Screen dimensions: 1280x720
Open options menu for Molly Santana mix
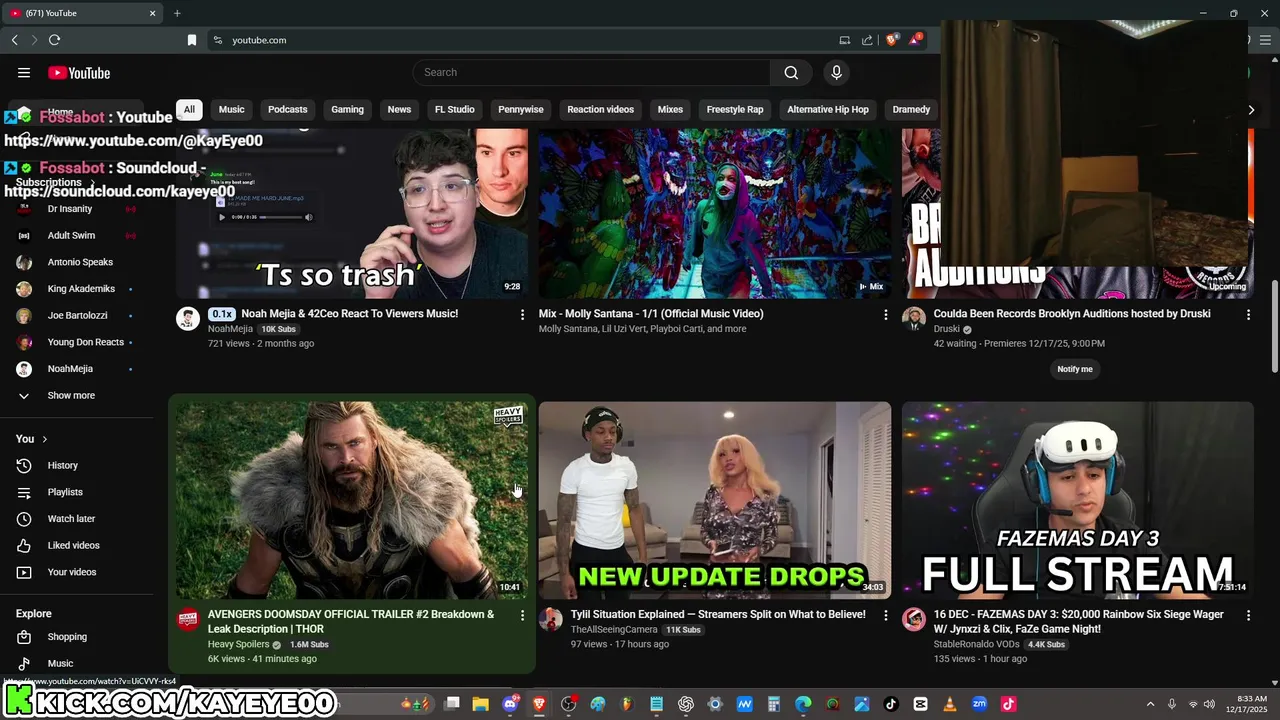click(885, 315)
